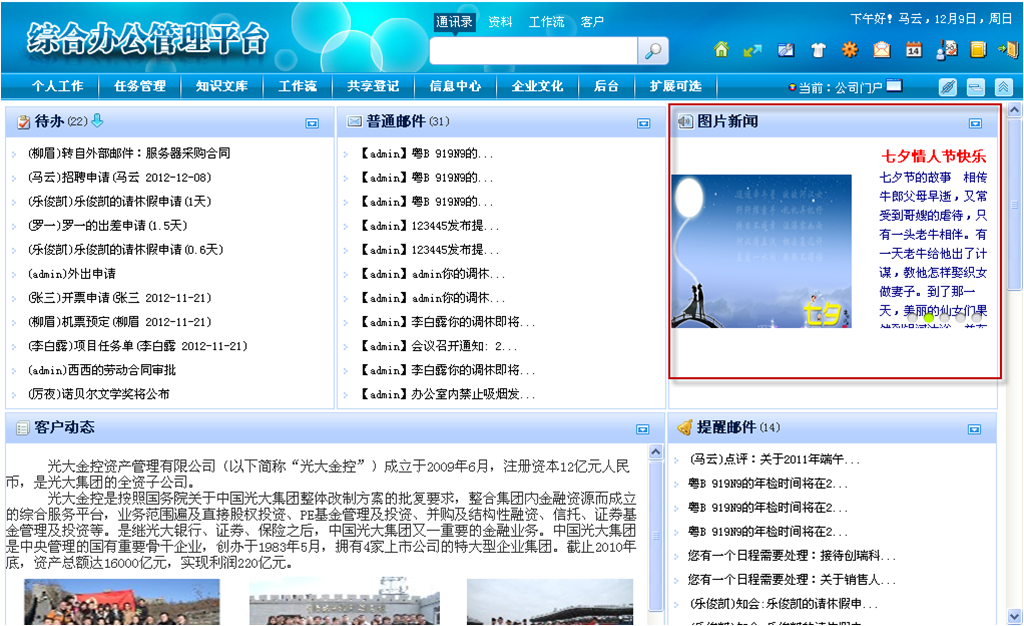Open reminder (马云)点评：关于2011年端午
Screen dimensions: 1024x626
point(775,460)
